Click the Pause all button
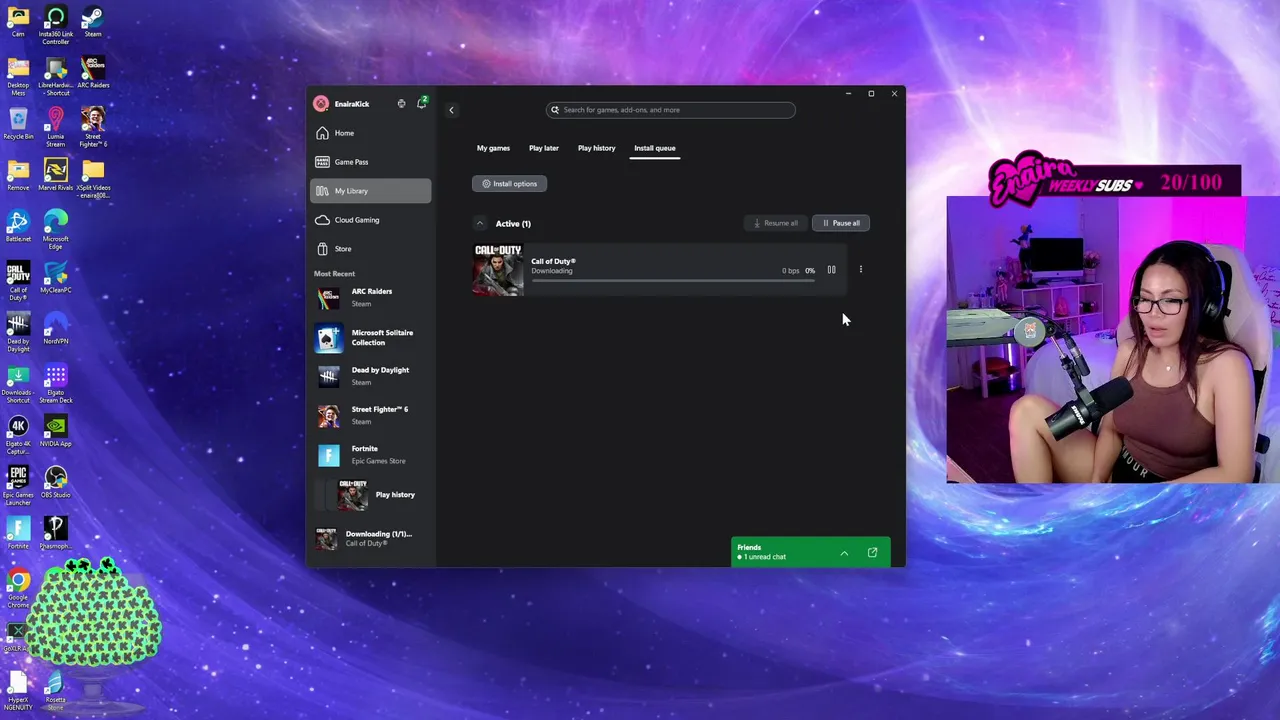The image size is (1280, 720). pyautogui.click(x=841, y=223)
